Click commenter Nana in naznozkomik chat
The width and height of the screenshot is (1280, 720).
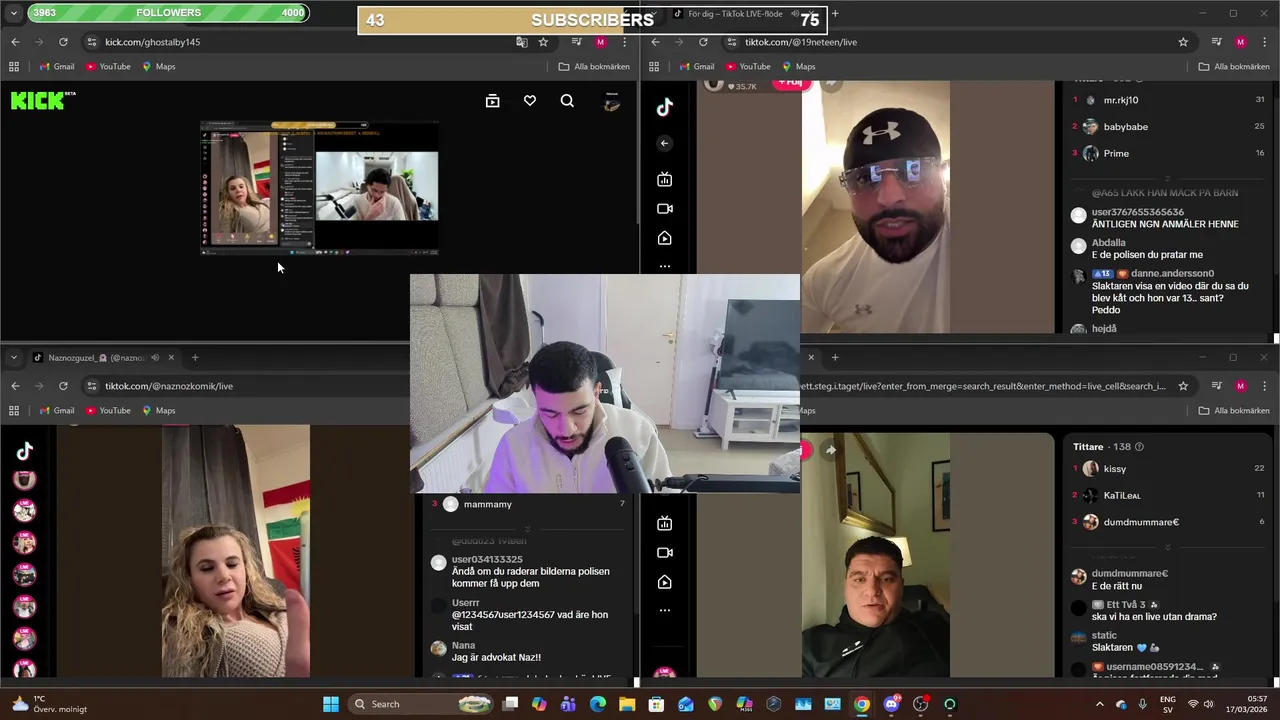[463, 646]
